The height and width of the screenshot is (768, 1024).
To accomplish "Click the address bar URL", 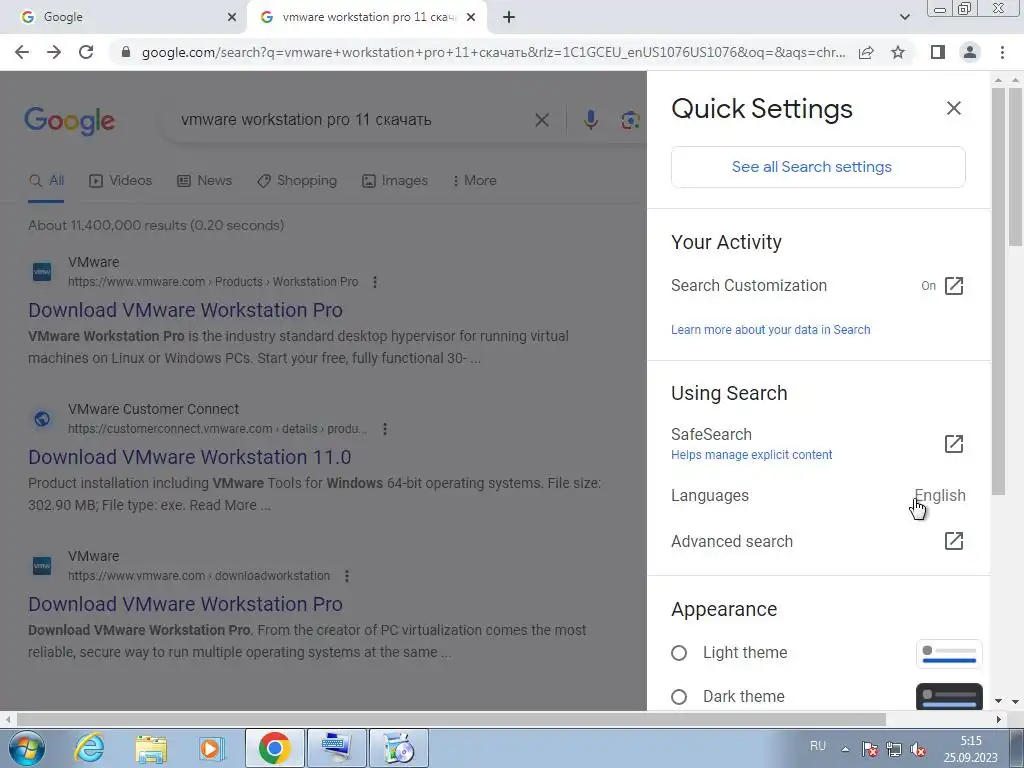I will click(493, 52).
